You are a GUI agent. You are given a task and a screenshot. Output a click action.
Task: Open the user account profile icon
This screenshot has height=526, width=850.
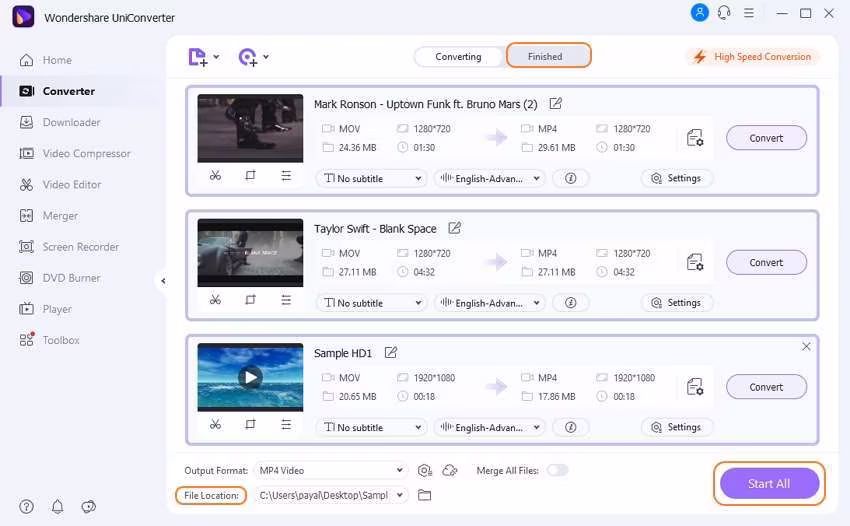(699, 12)
